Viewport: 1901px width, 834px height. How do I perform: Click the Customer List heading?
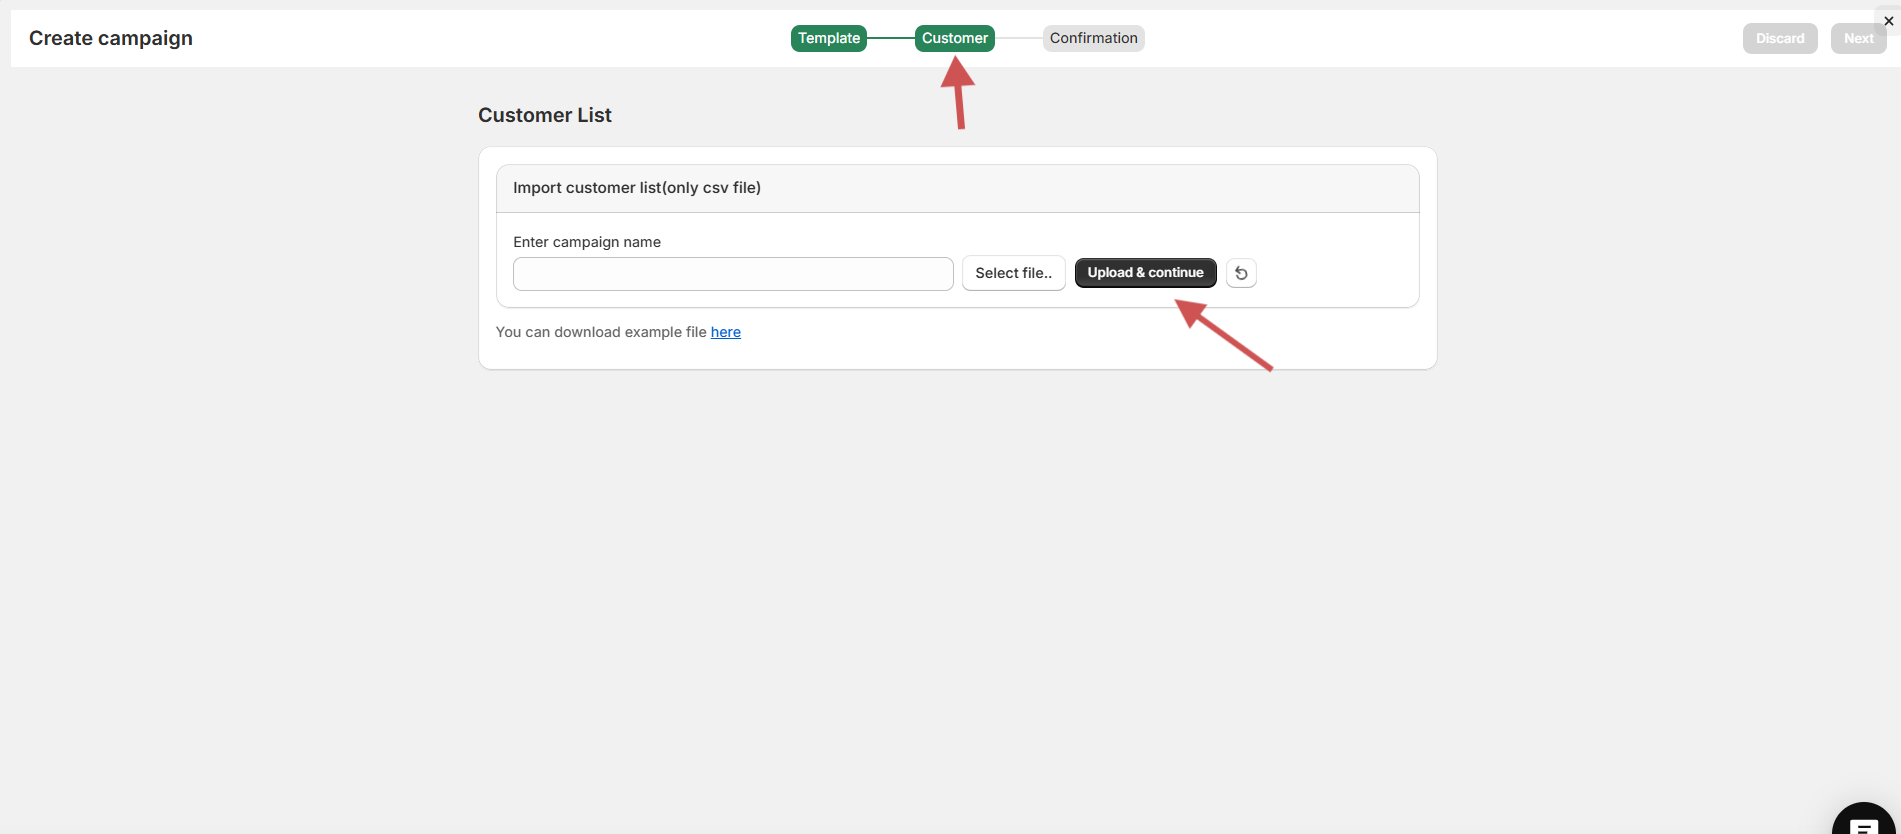click(544, 115)
